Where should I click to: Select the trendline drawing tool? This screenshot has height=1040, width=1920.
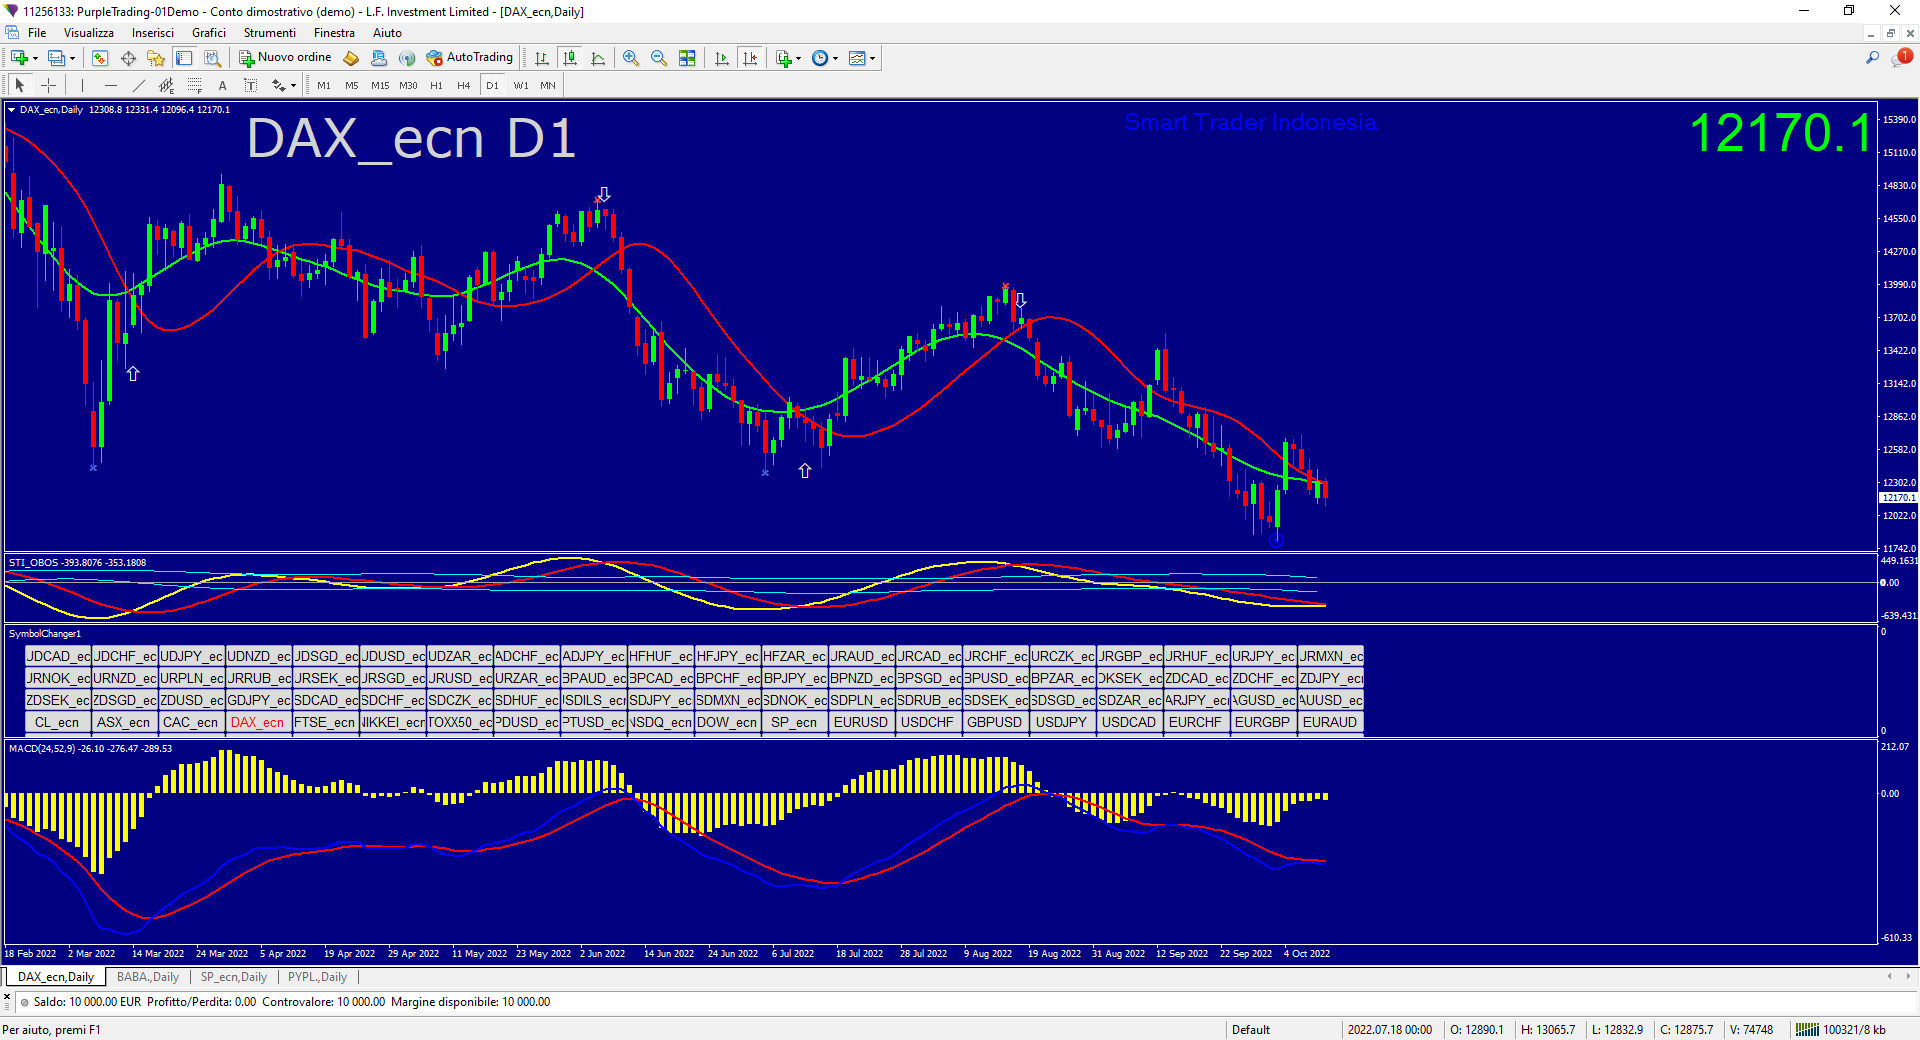click(138, 85)
